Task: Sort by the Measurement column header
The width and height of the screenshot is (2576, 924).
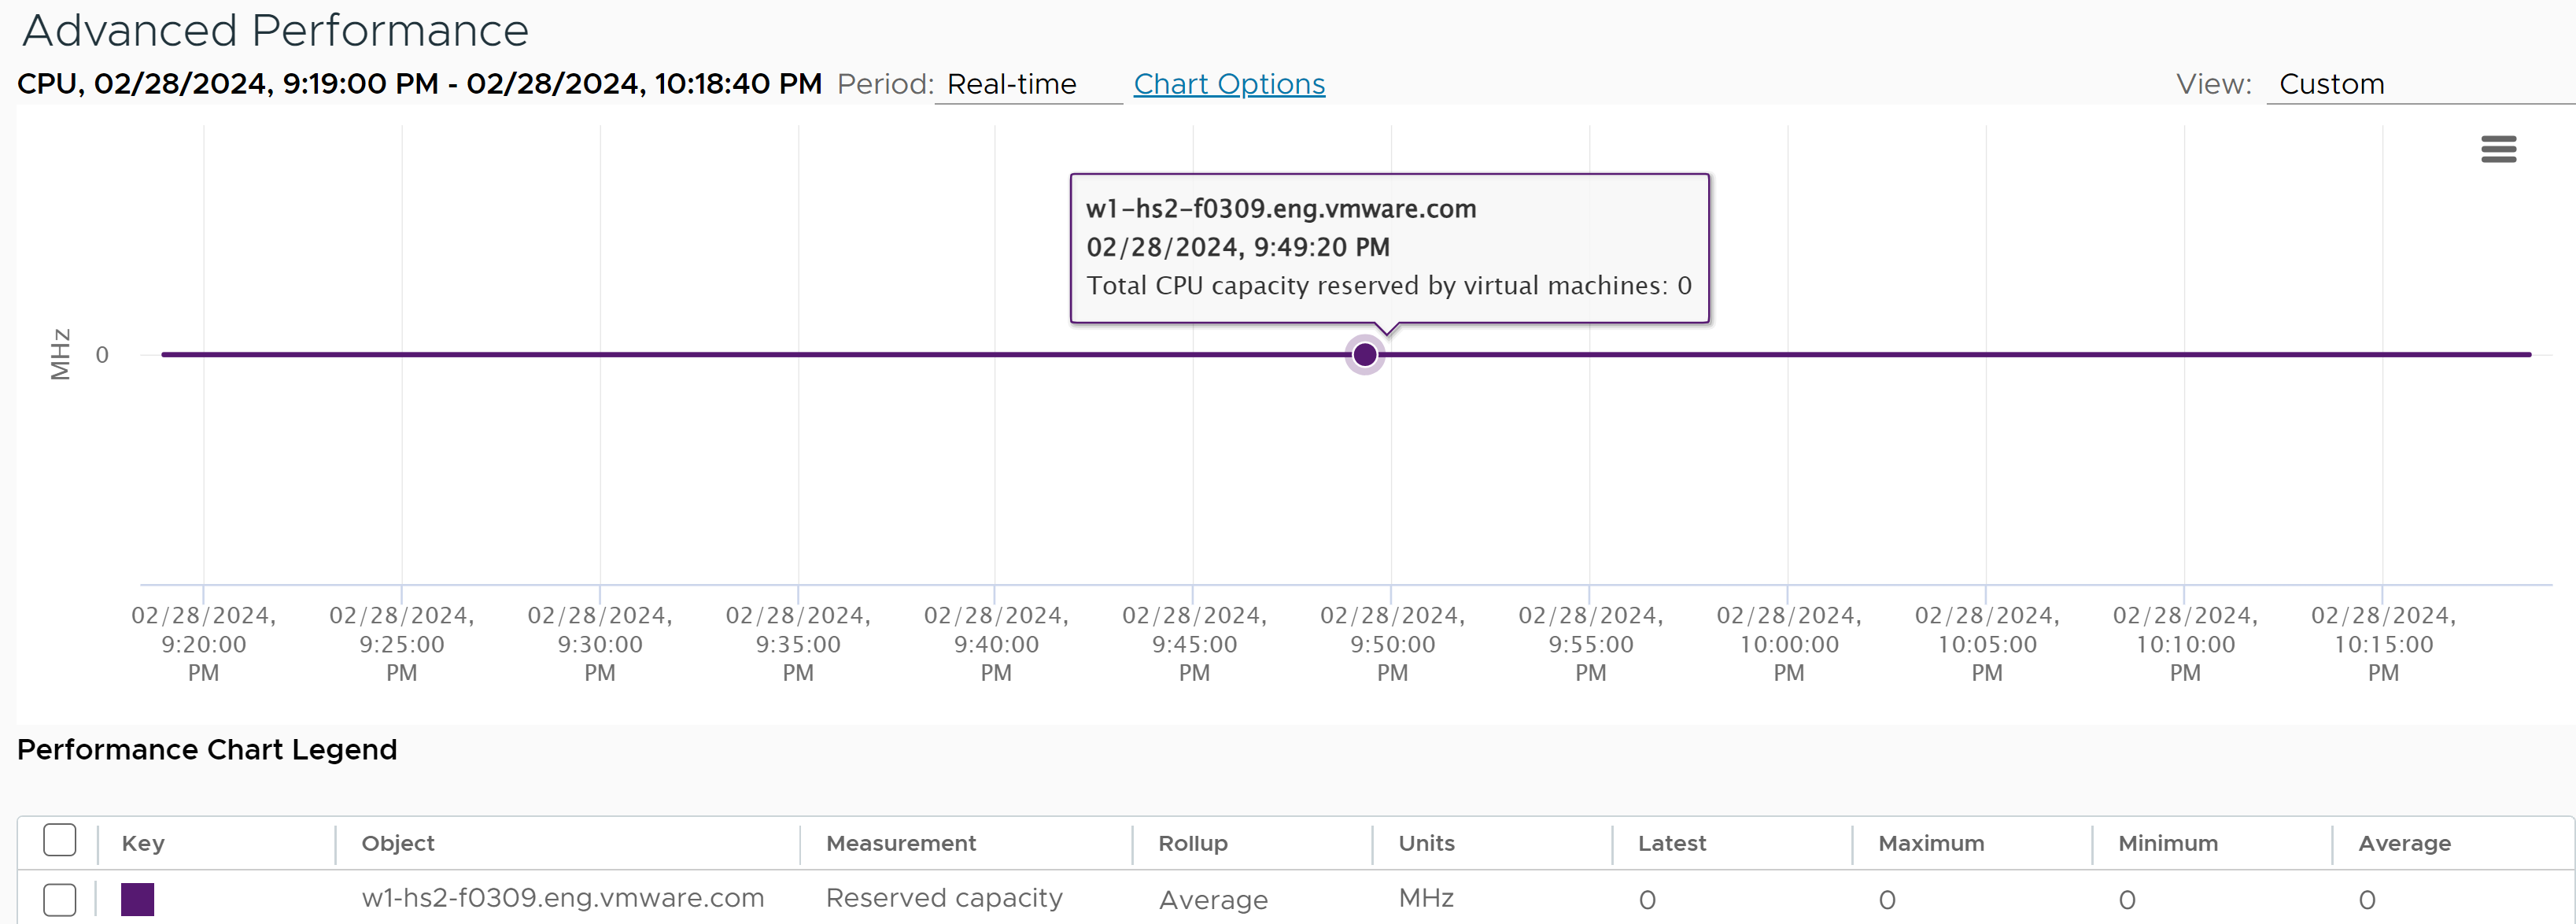Action: pos(901,843)
